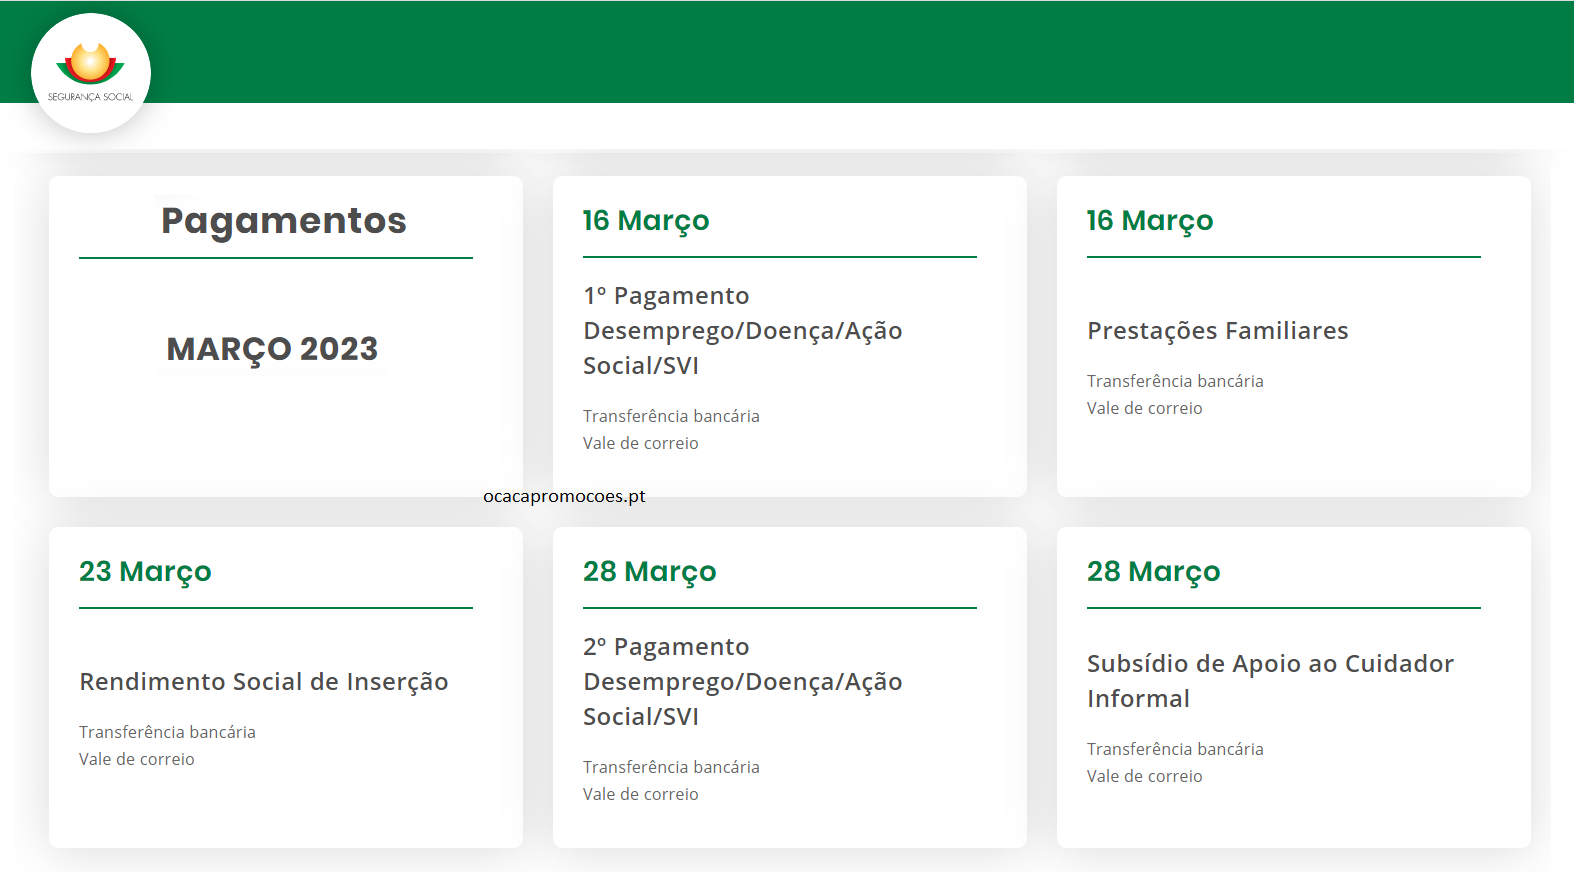
Task: Click Transferência bancária under 2º Pagamento
Action: point(671,767)
